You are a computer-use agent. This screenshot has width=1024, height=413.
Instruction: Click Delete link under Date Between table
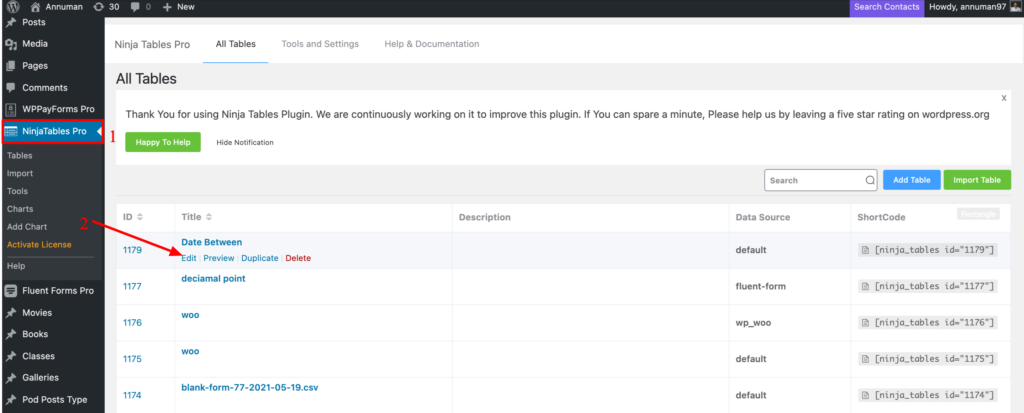(298, 258)
